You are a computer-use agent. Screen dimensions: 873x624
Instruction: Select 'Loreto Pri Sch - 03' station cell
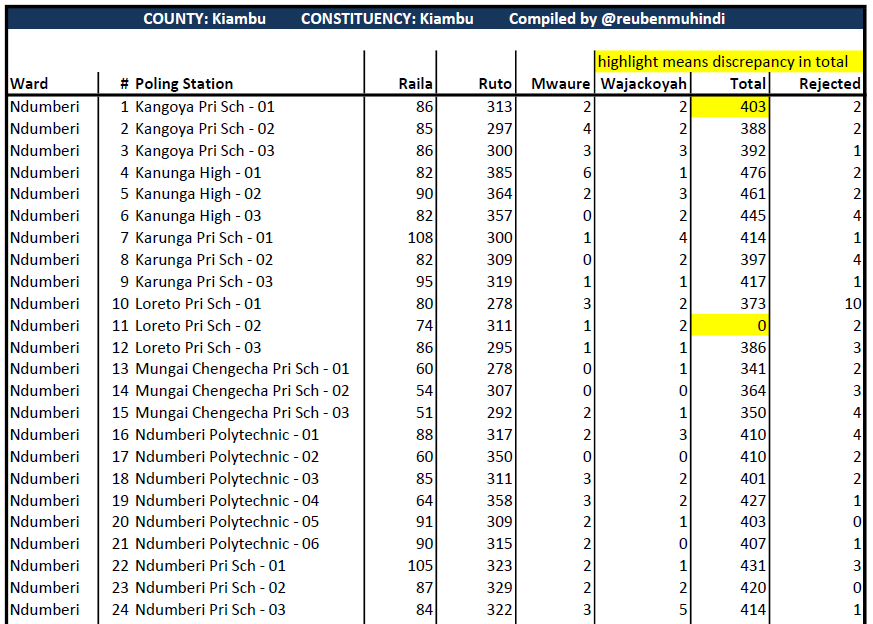click(x=198, y=347)
